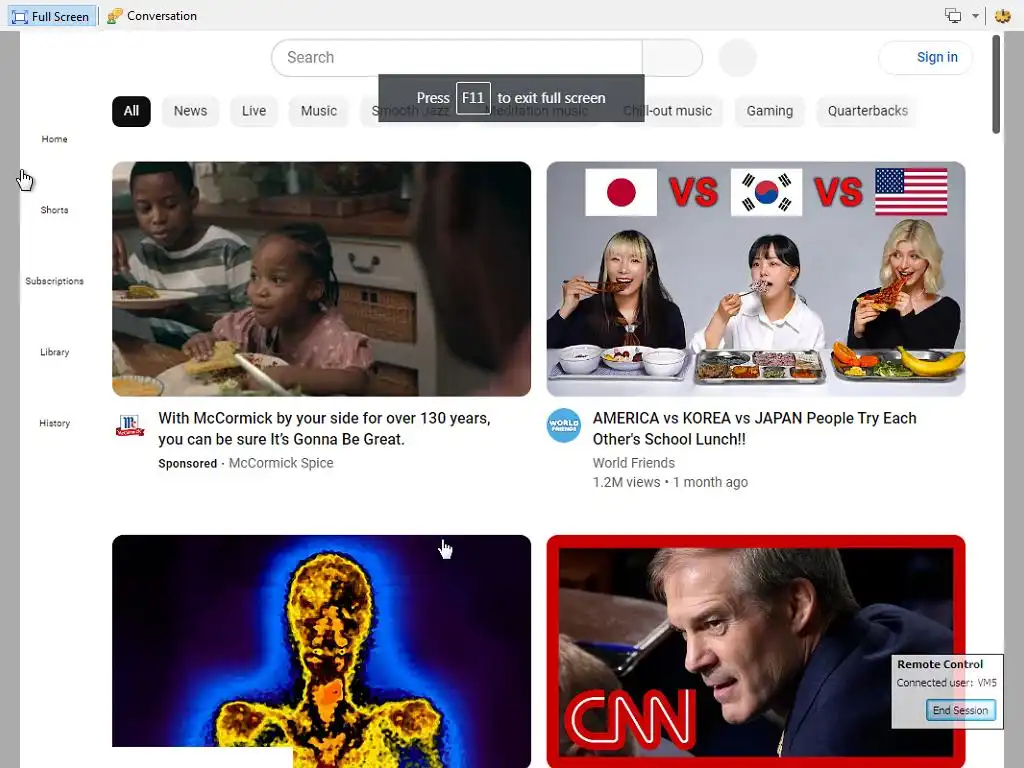
Task: Click the Sign in button
Action: tap(925, 57)
